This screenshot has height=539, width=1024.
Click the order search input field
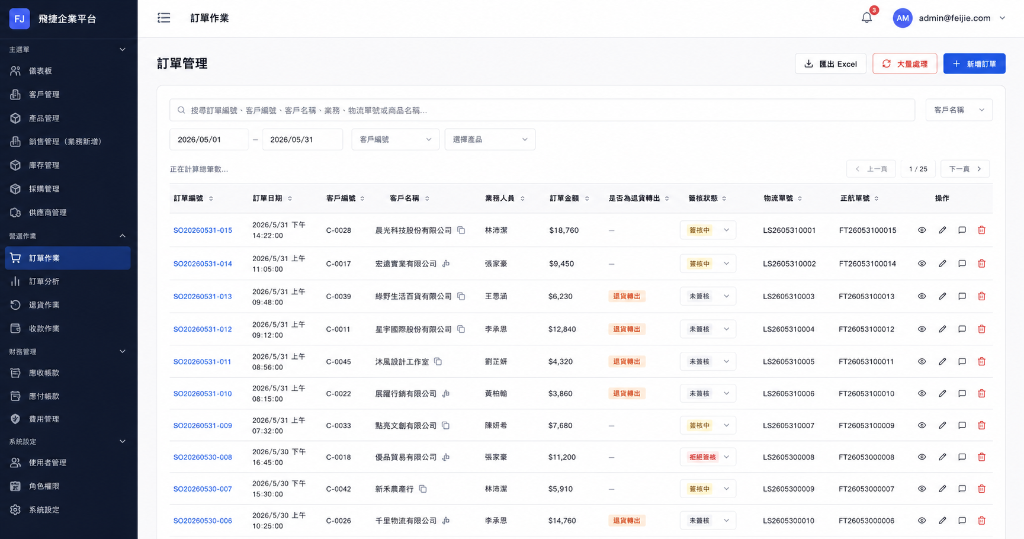542,110
